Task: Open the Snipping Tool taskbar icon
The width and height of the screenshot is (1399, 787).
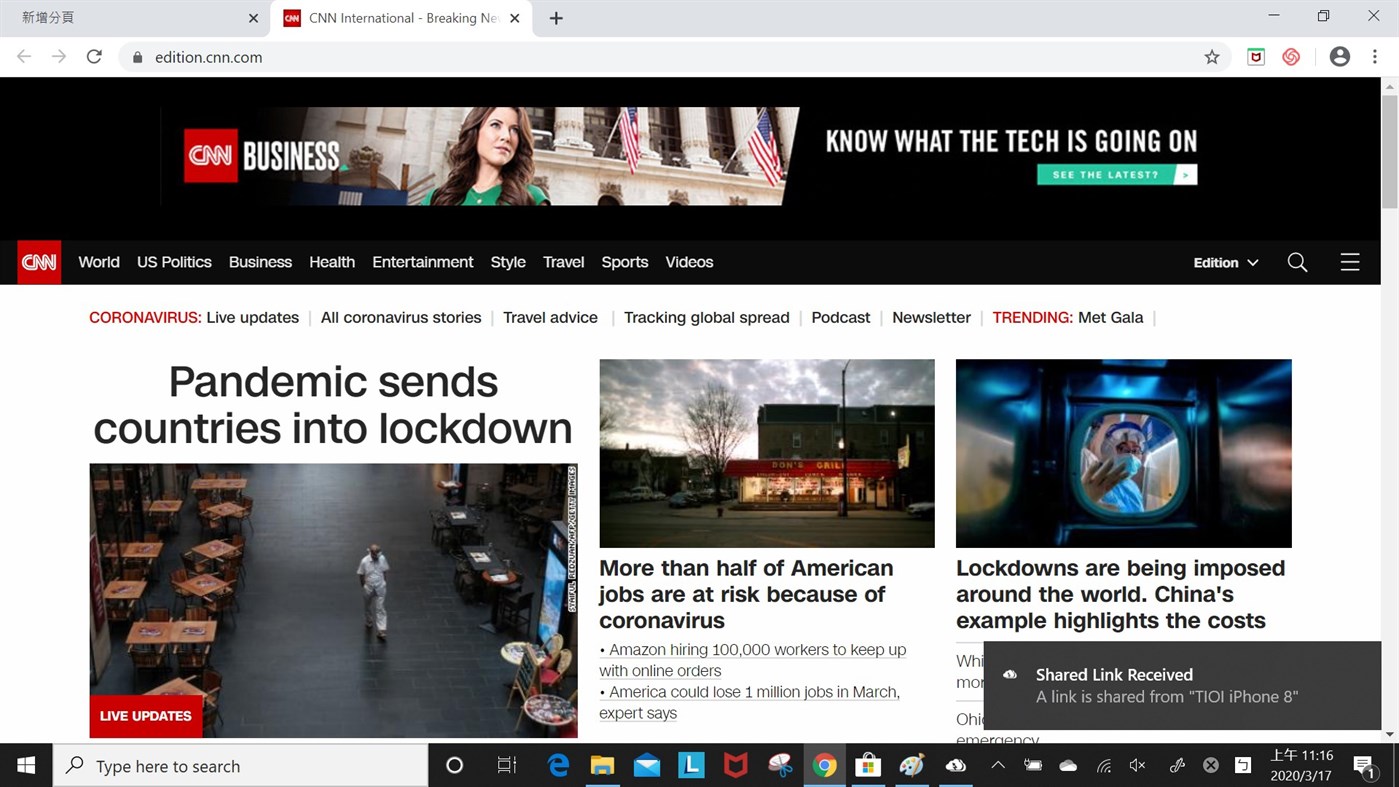Action: (780, 766)
